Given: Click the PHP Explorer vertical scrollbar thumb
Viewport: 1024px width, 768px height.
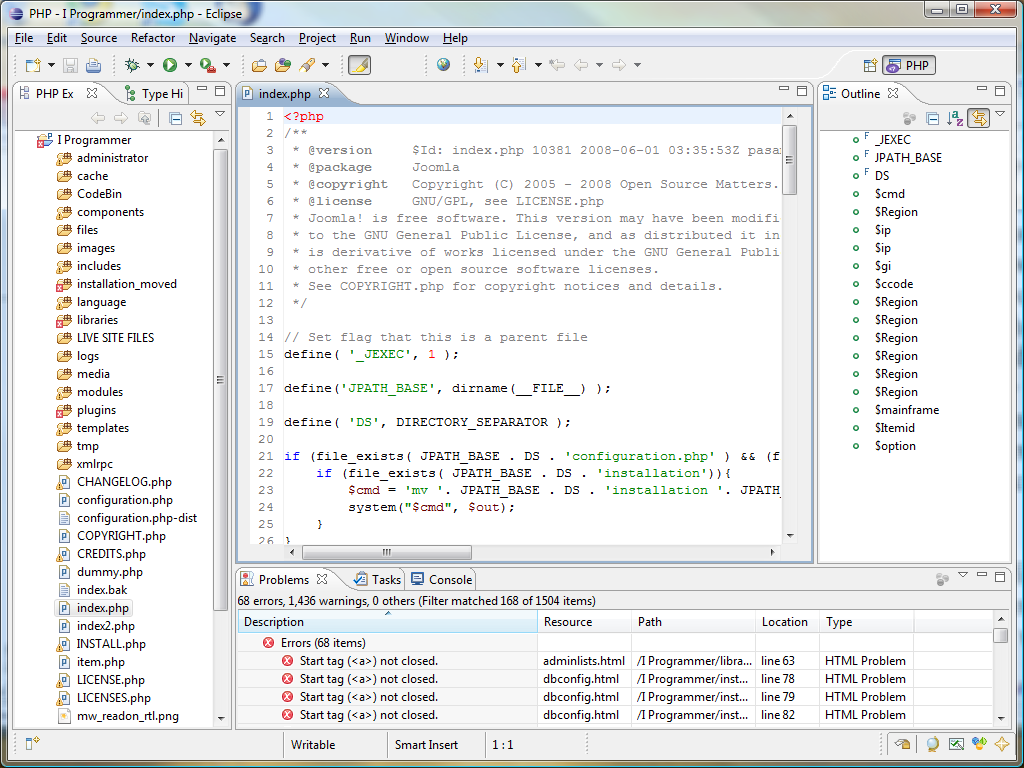Looking at the screenshot, I should coord(221,379).
